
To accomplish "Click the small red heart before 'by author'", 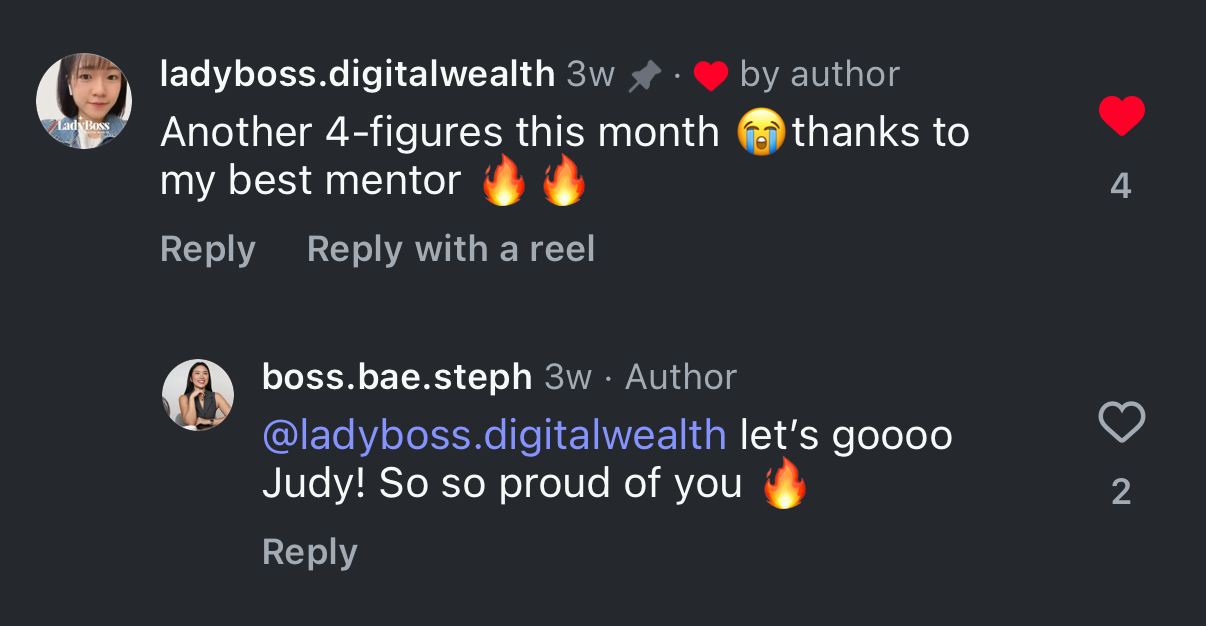I will point(710,76).
